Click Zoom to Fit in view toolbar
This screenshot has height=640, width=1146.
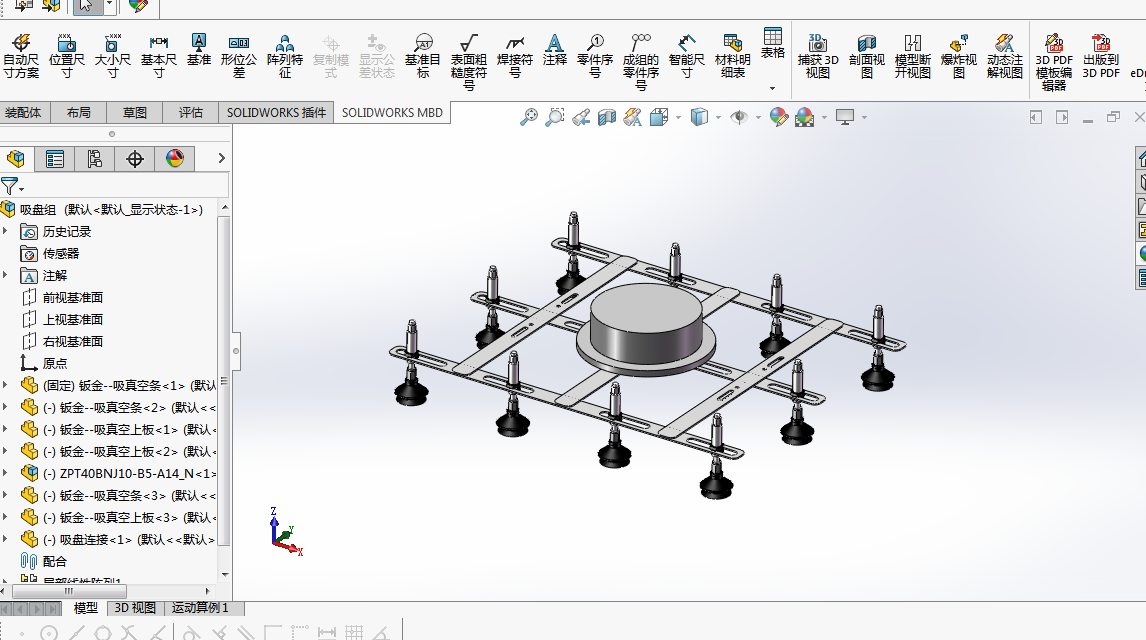528,117
